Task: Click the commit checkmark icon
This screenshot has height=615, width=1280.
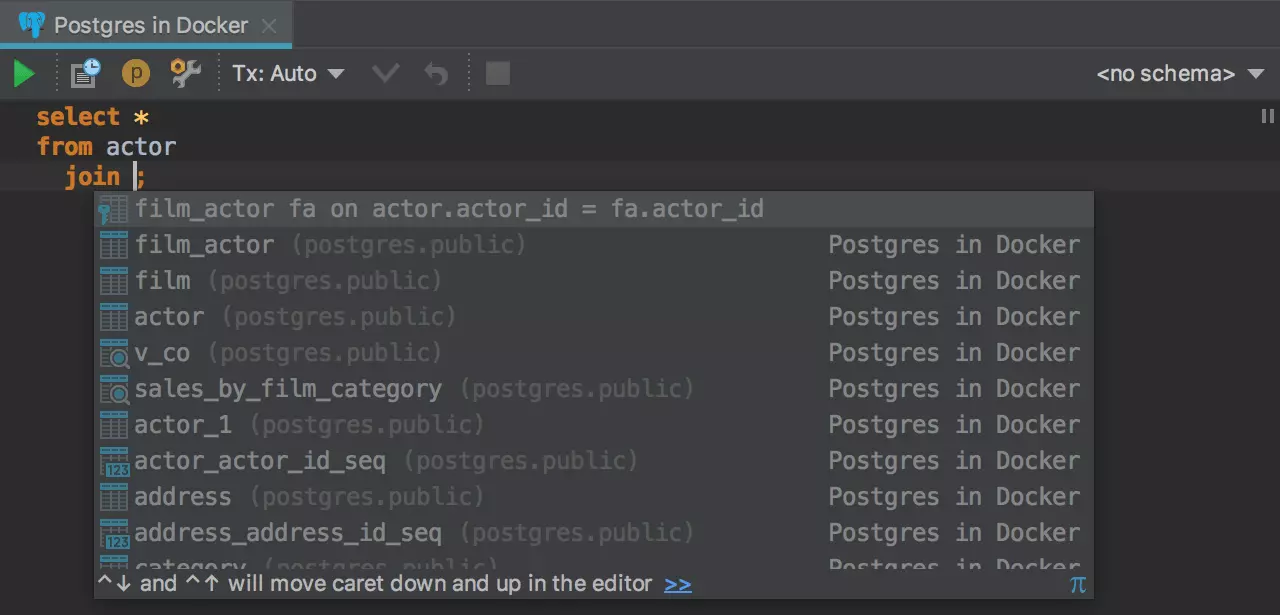Action: coord(385,74)
